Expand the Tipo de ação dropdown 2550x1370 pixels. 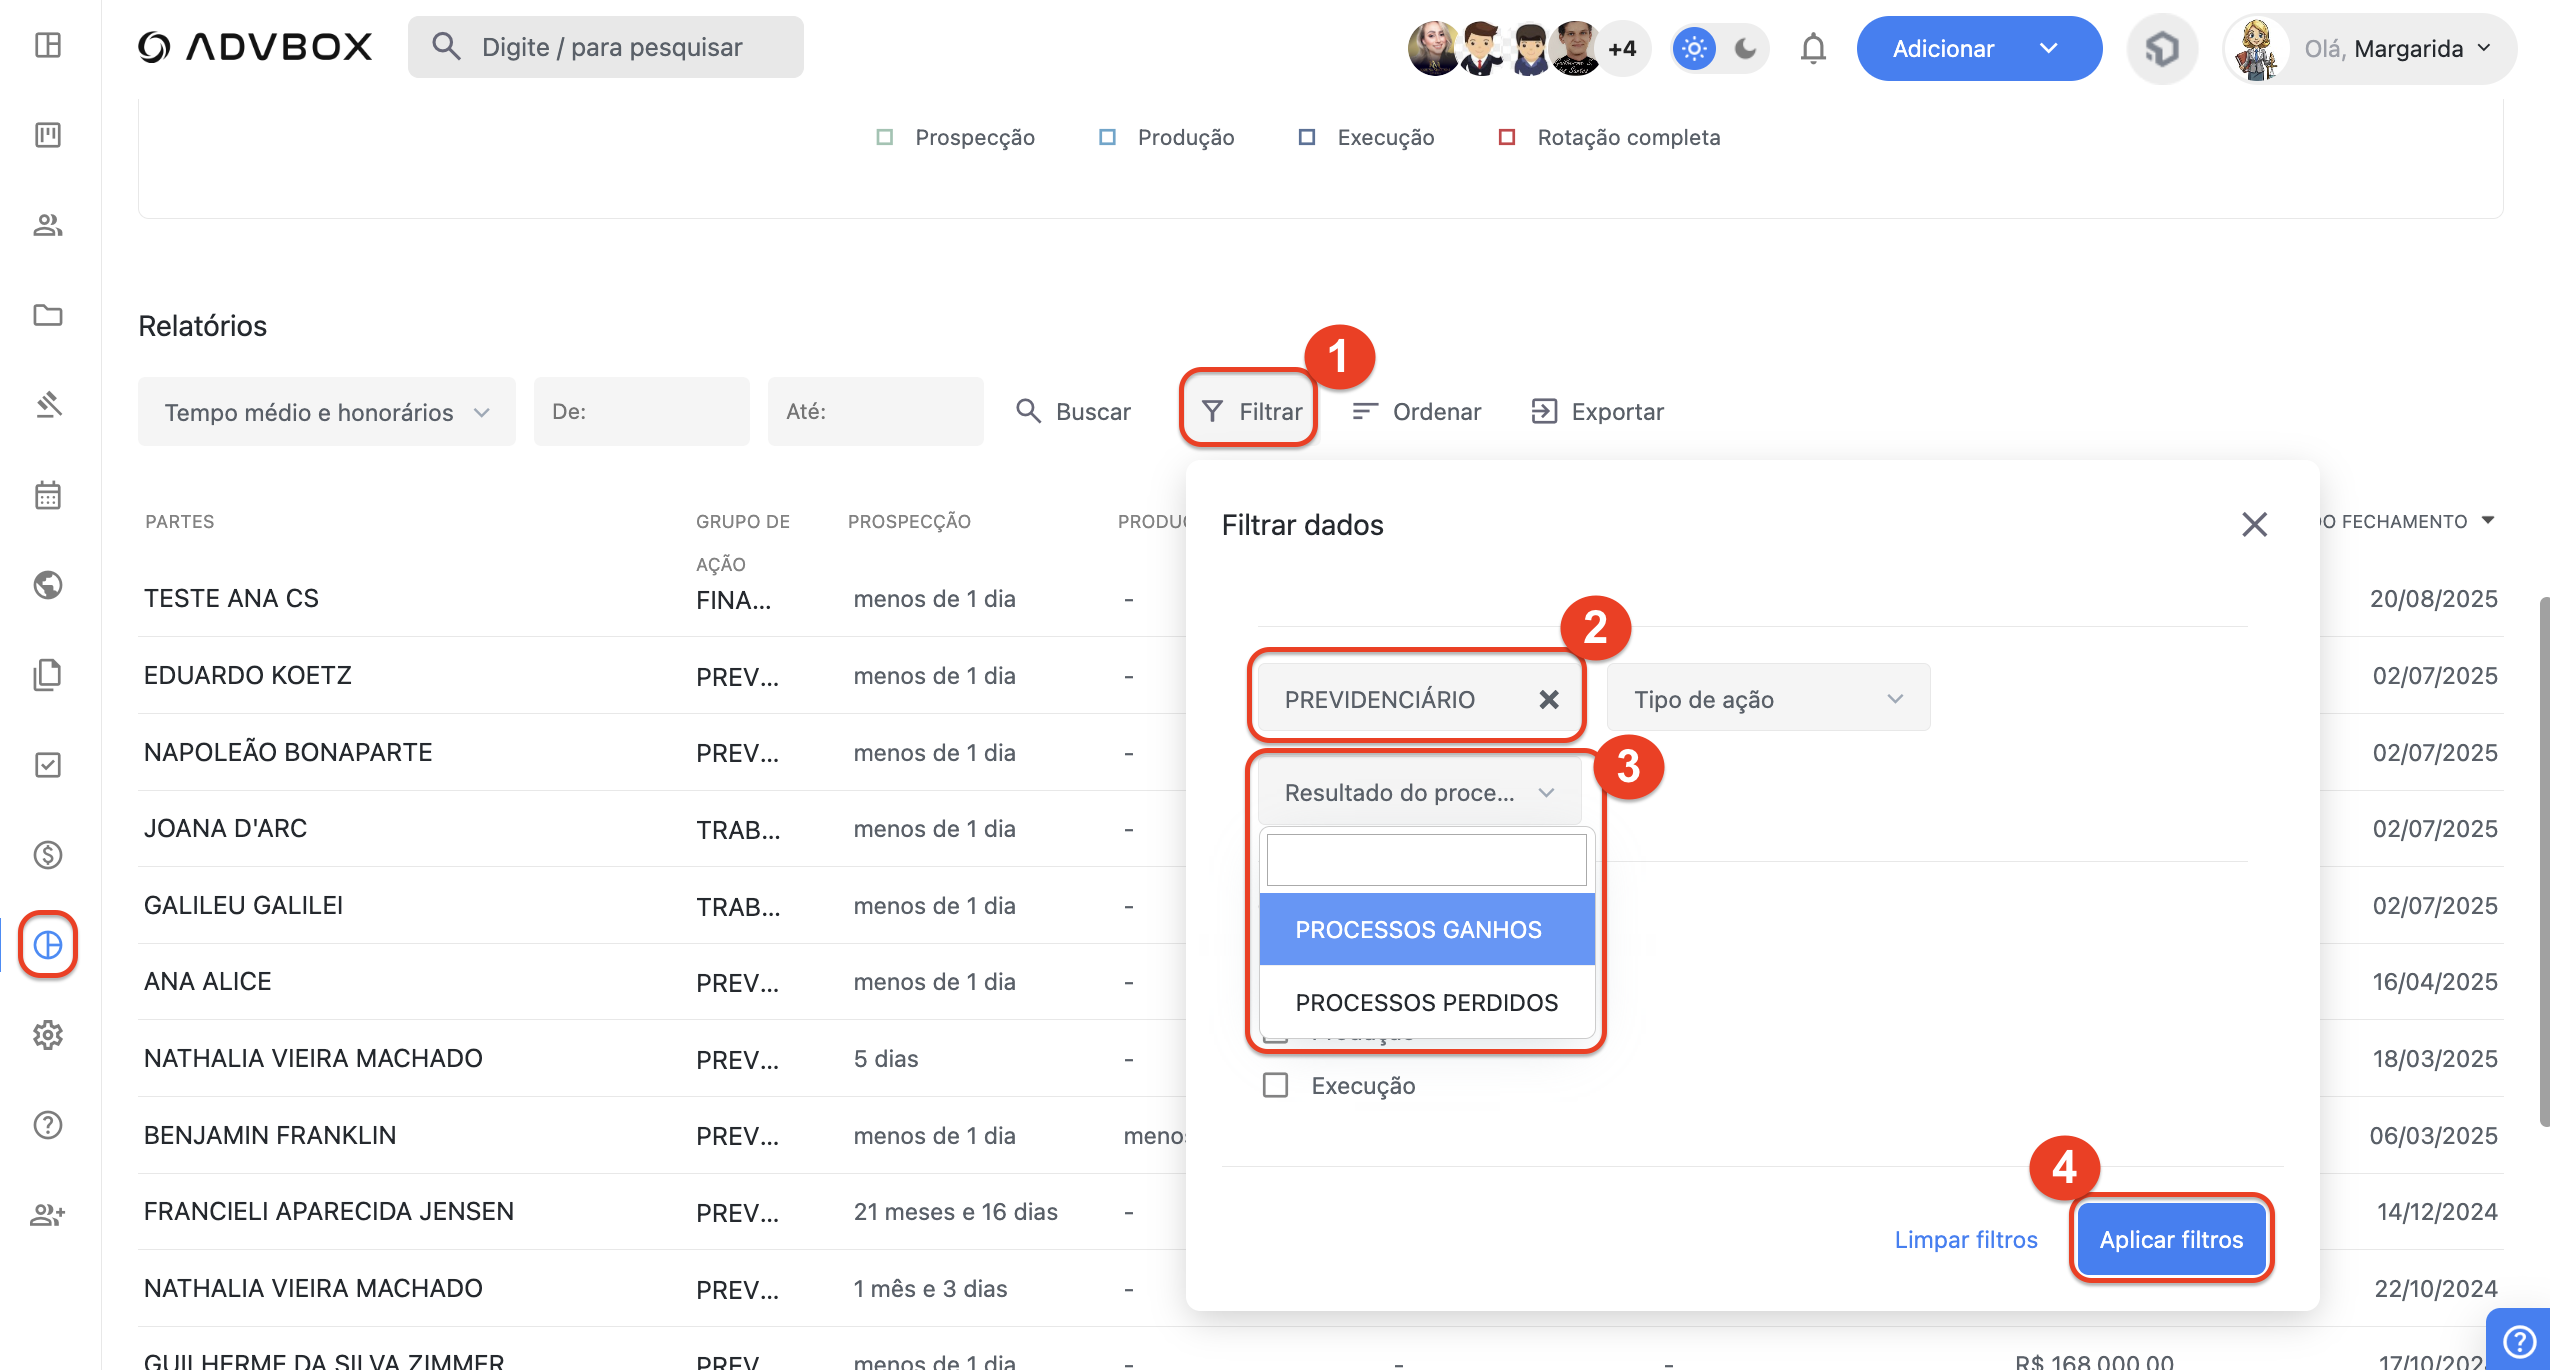point(1767,698)
